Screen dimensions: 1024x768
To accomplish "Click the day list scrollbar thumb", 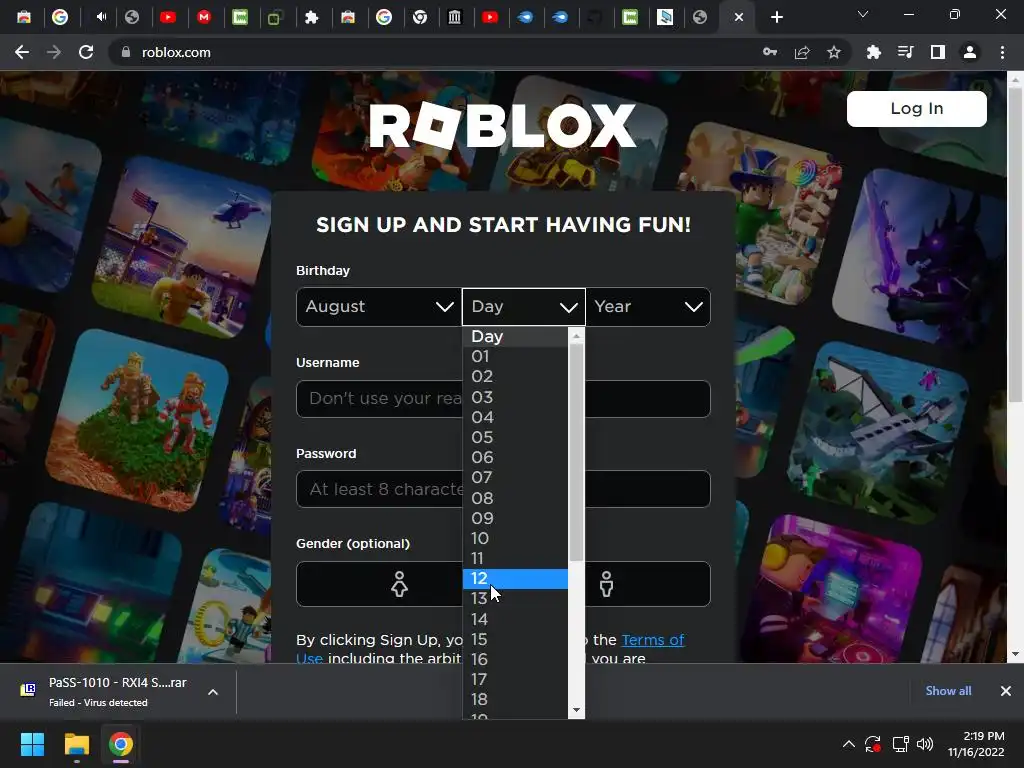I will click(576, 453).
